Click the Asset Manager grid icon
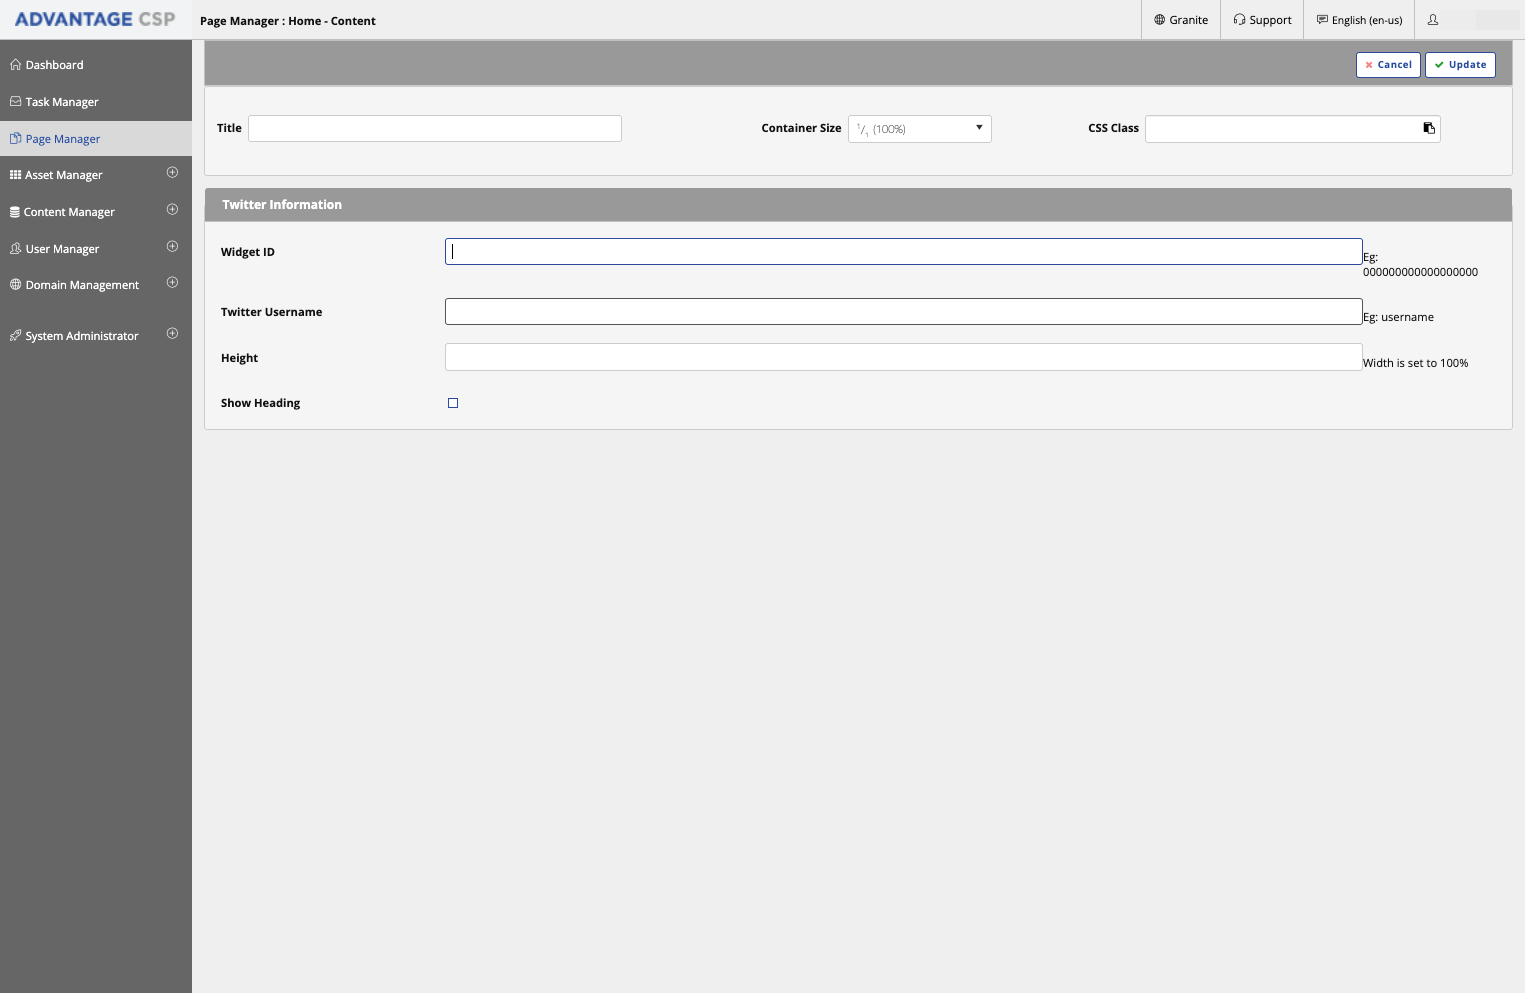Viewport: 1525px width, 993px height. coord(15,175)
